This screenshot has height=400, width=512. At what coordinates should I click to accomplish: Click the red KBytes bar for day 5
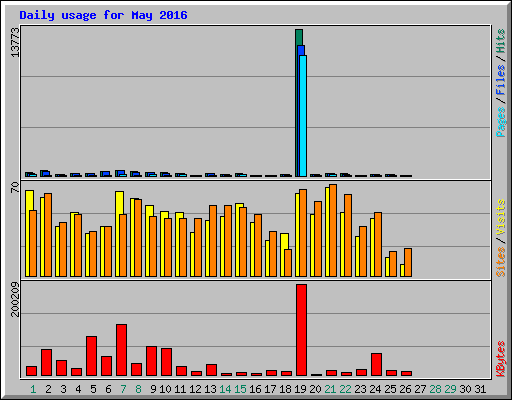click(x=91, y=356)
